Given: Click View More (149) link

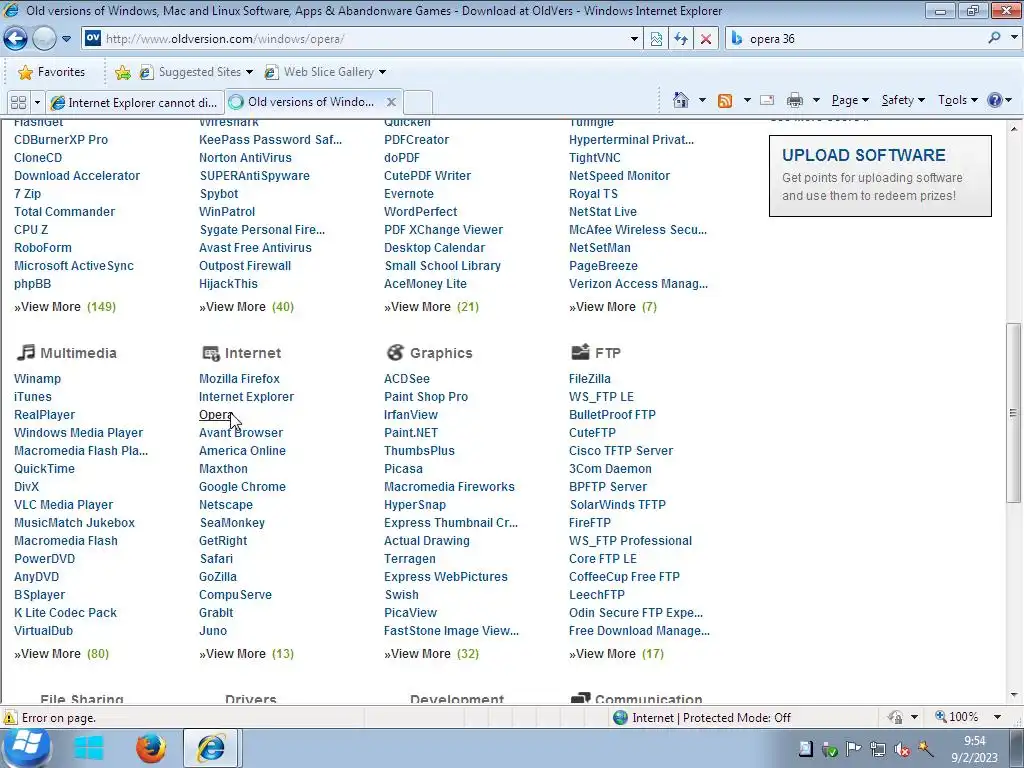Looking at the screenshot, I should (x=65, y=307).
